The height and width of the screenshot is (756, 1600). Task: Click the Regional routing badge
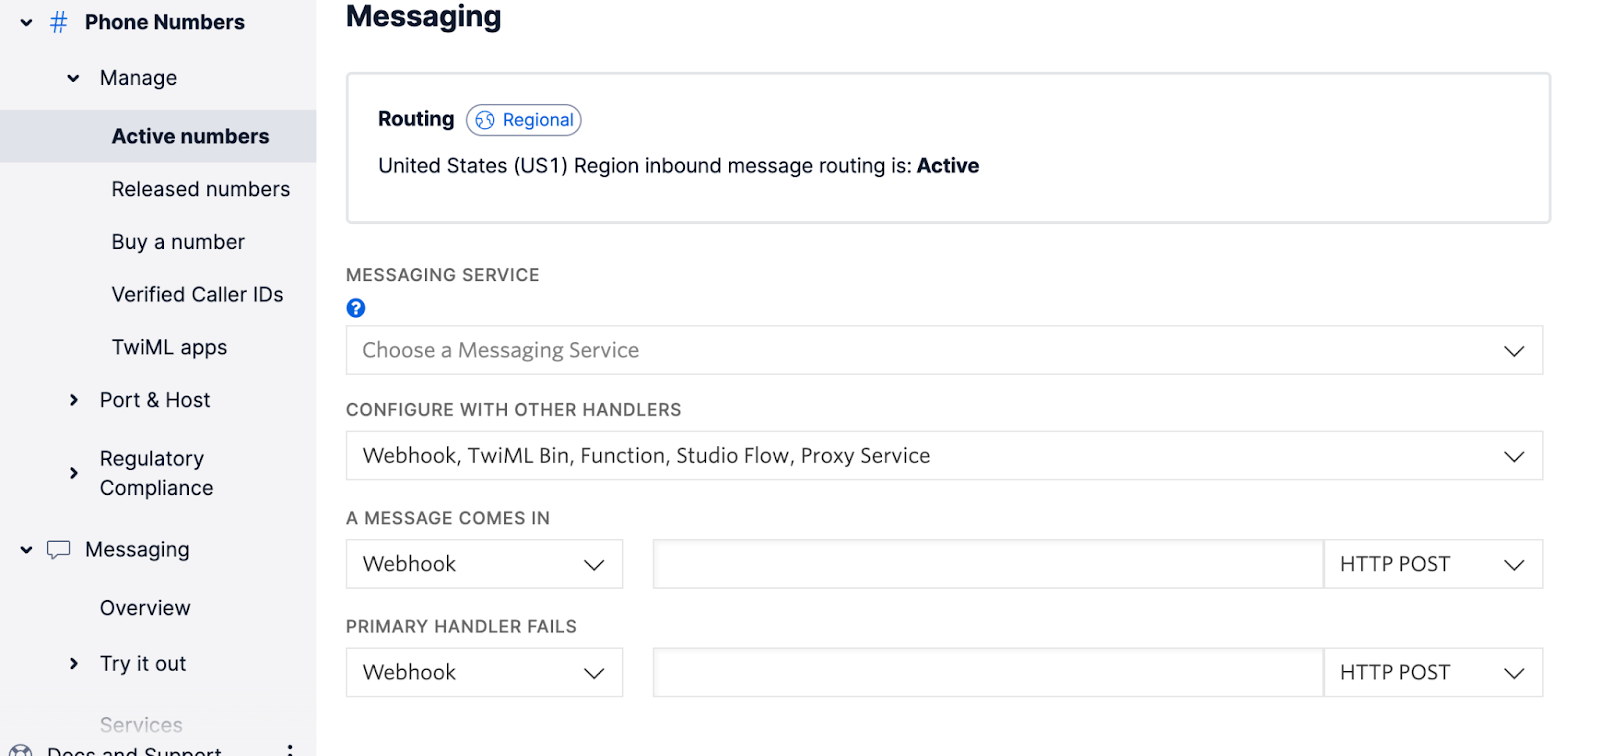coord(524,120)
